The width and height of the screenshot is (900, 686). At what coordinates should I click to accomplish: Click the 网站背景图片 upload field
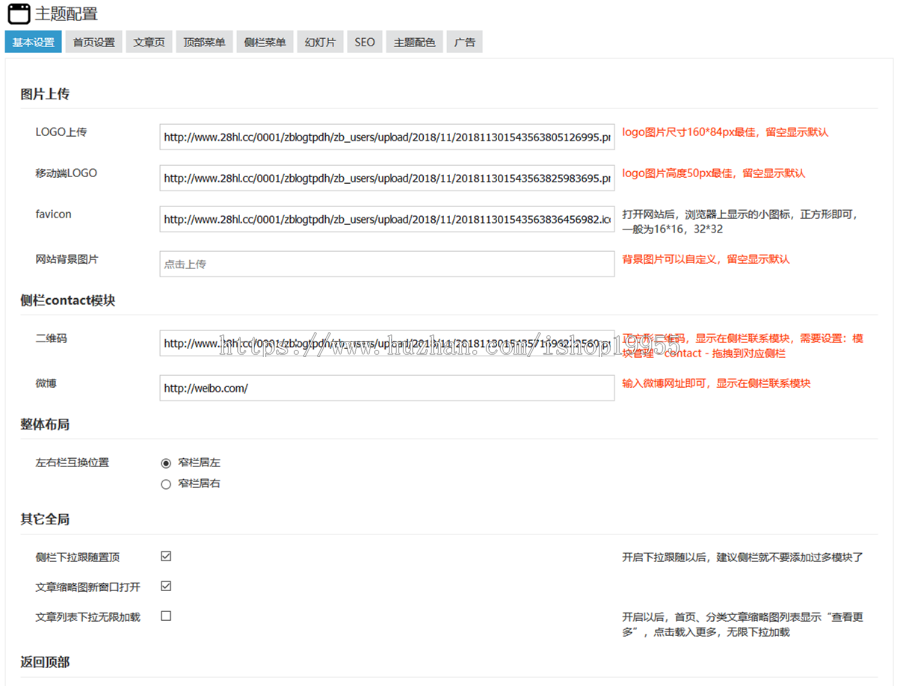click(x=386, y=264)
